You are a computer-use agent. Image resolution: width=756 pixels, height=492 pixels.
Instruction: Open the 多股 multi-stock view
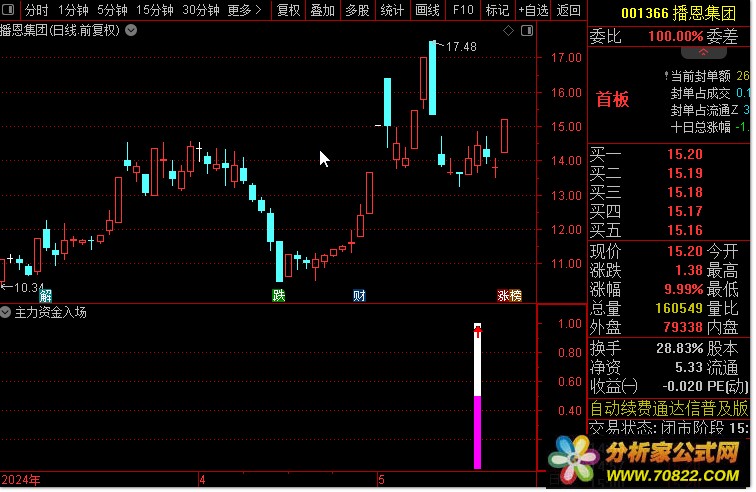357,10
